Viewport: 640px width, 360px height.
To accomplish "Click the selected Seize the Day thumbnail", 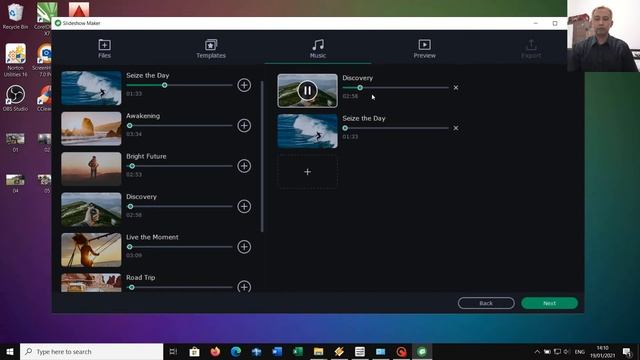I will (x=307, y=131).
